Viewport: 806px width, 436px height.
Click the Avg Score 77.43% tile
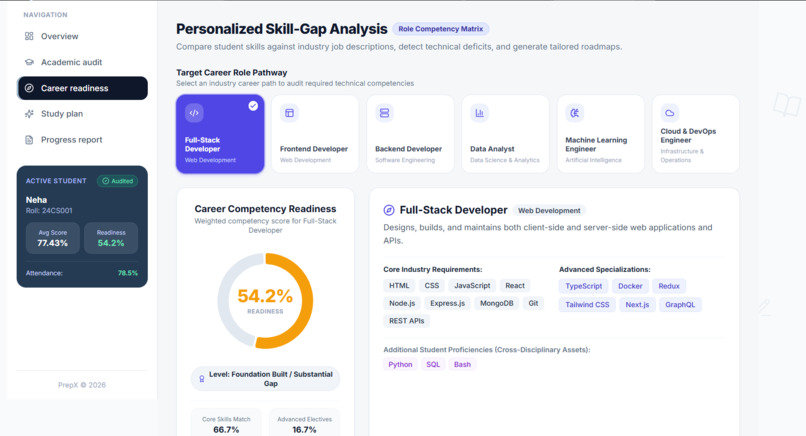pyautogui.click(x=52, y=238)
